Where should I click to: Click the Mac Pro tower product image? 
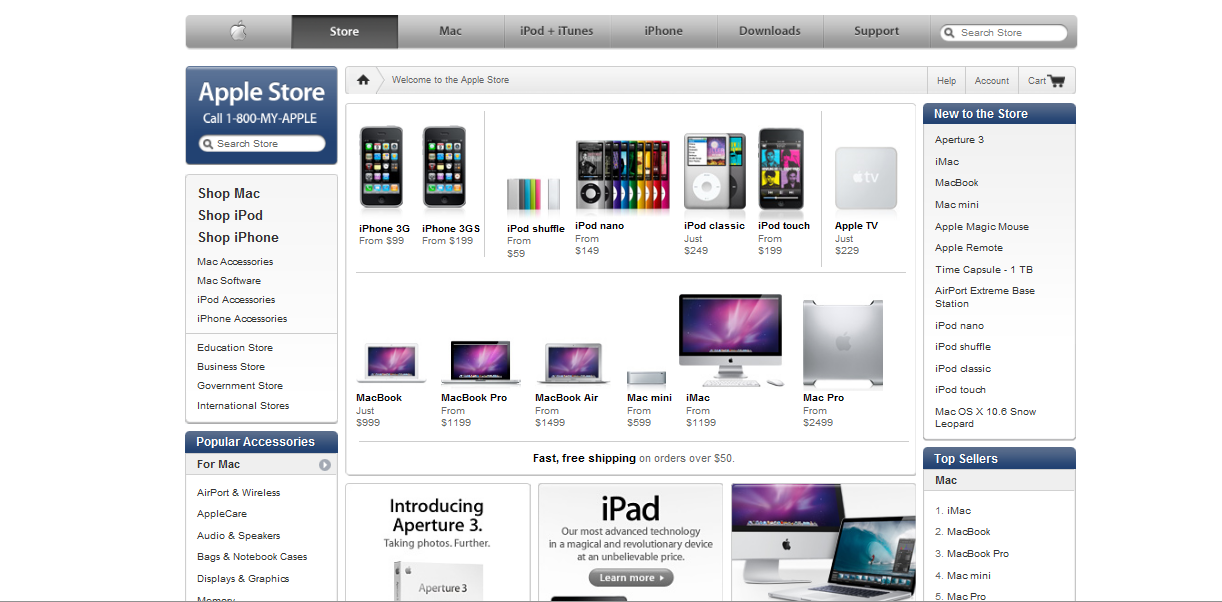pos(843,340)
